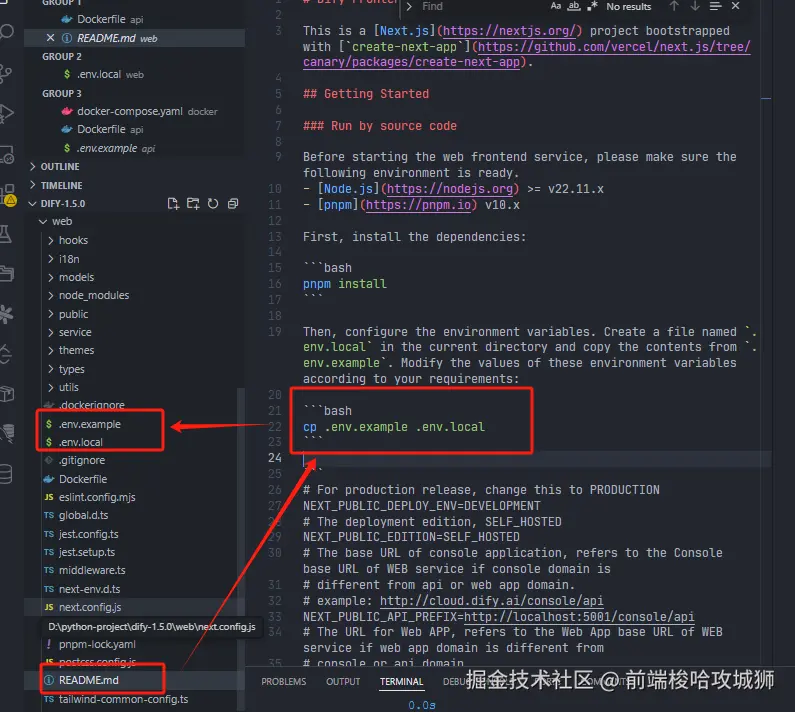
Task: Expand the i18n folder
Action: tap(69, 259)
